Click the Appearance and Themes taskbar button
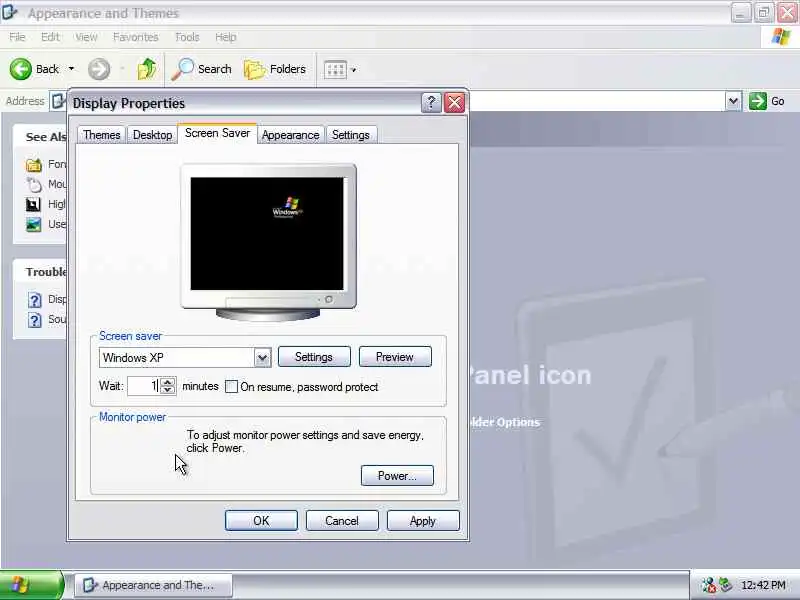The image size is (800, 600). pyautogui.click(x=154, y=585)
